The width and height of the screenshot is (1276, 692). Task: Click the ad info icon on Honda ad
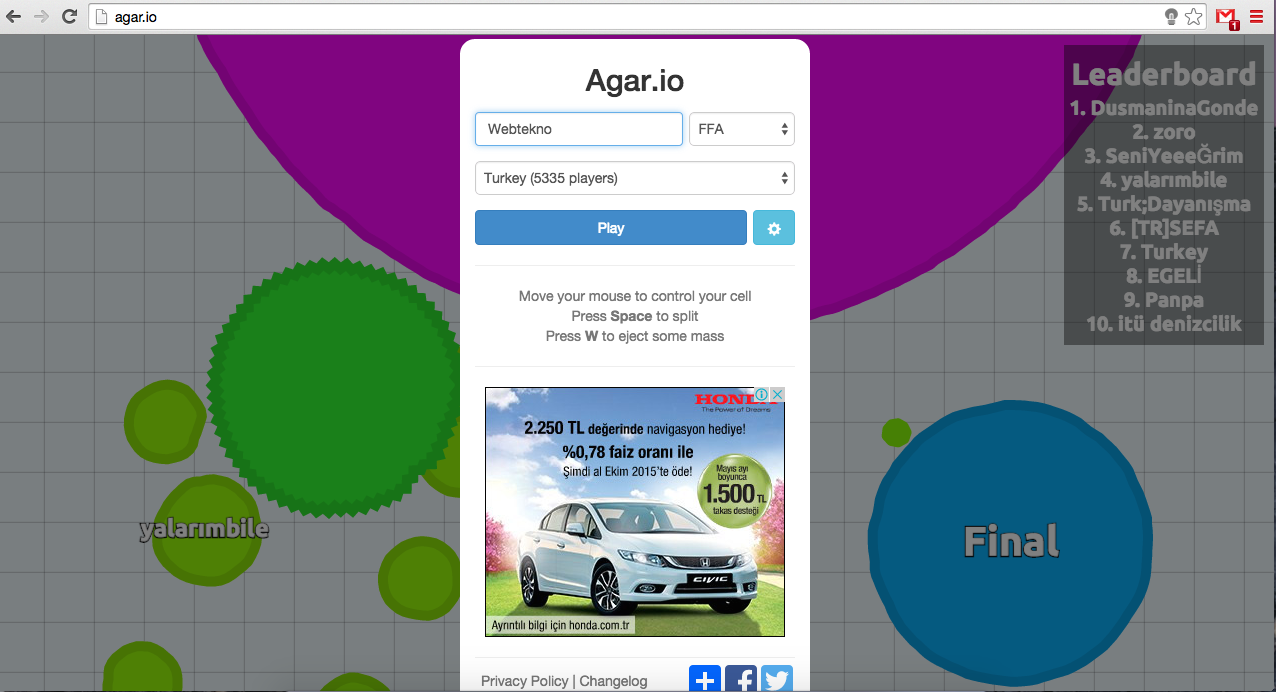click(762, 395)
